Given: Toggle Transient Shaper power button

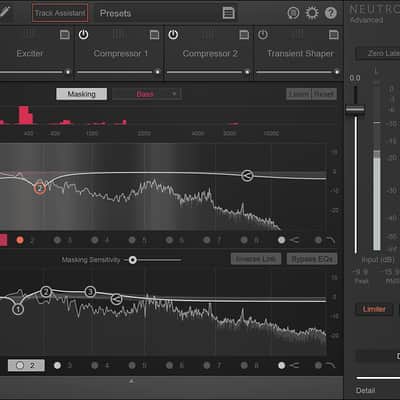Looking at the screenshot, I should coord(263,34).
